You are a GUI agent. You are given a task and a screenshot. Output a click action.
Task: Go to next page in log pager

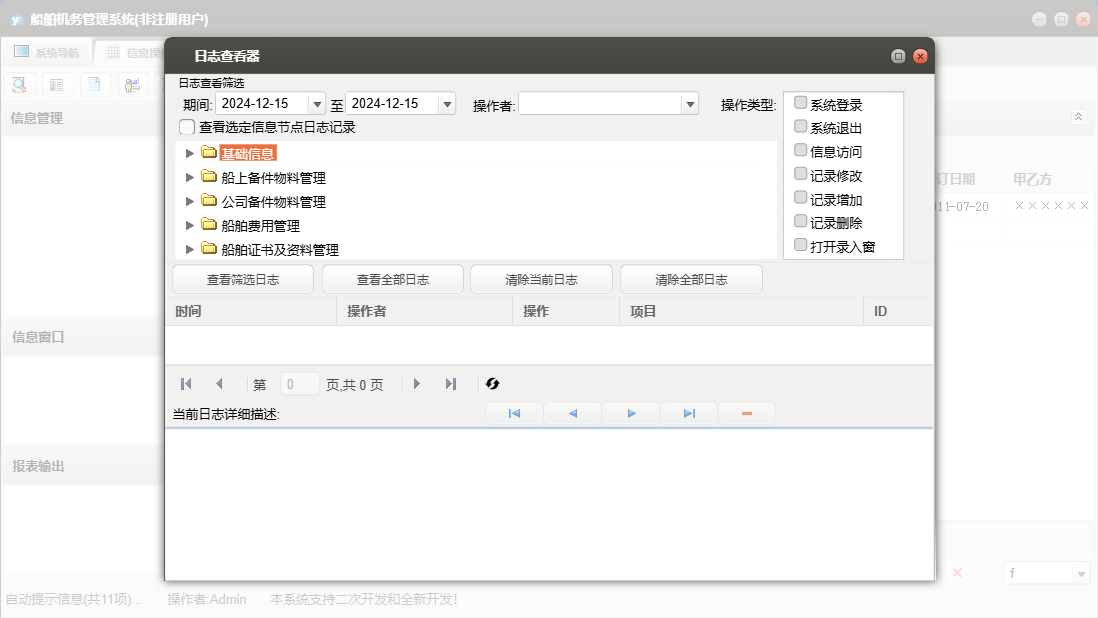click(x=417, y=384)
